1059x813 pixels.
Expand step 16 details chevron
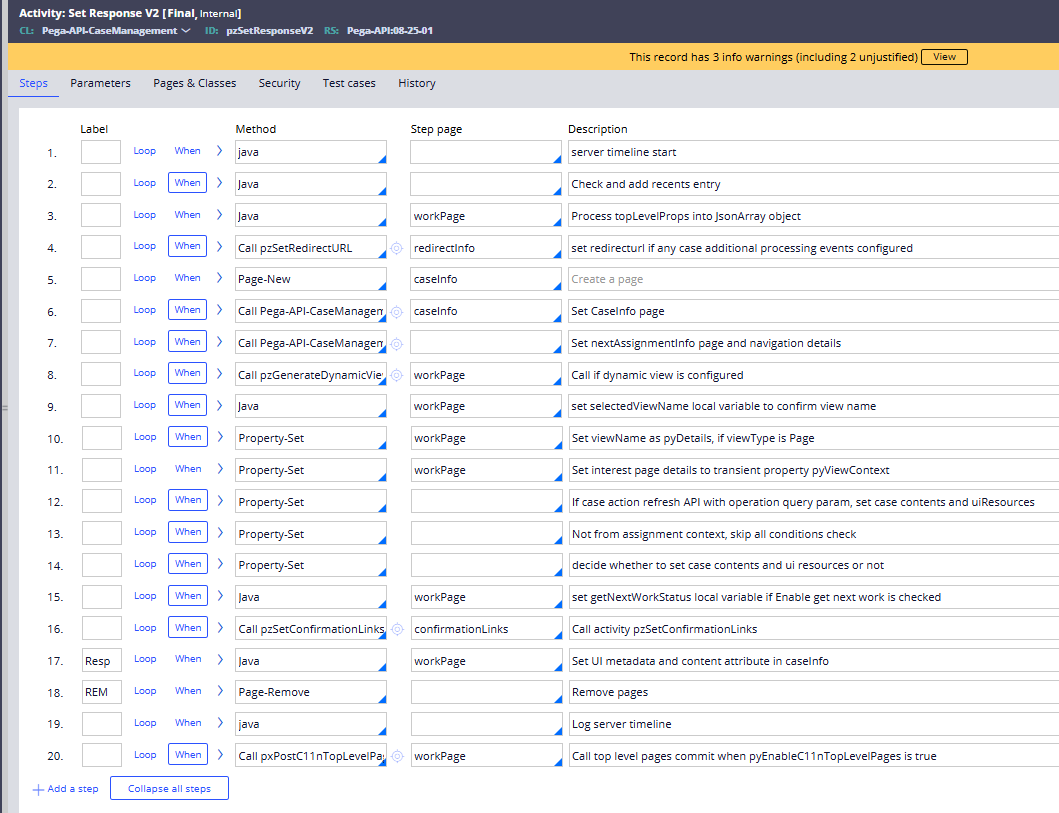click(220, 627)
